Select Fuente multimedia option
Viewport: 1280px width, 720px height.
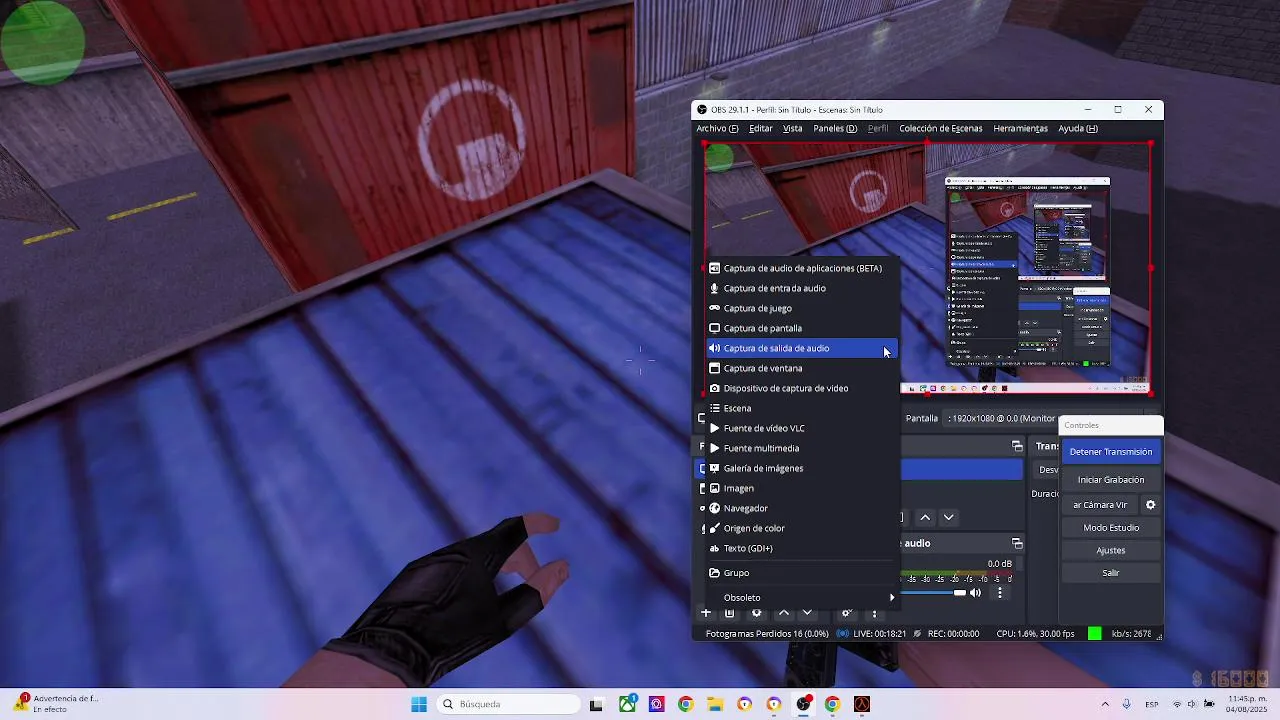point(801,448)
